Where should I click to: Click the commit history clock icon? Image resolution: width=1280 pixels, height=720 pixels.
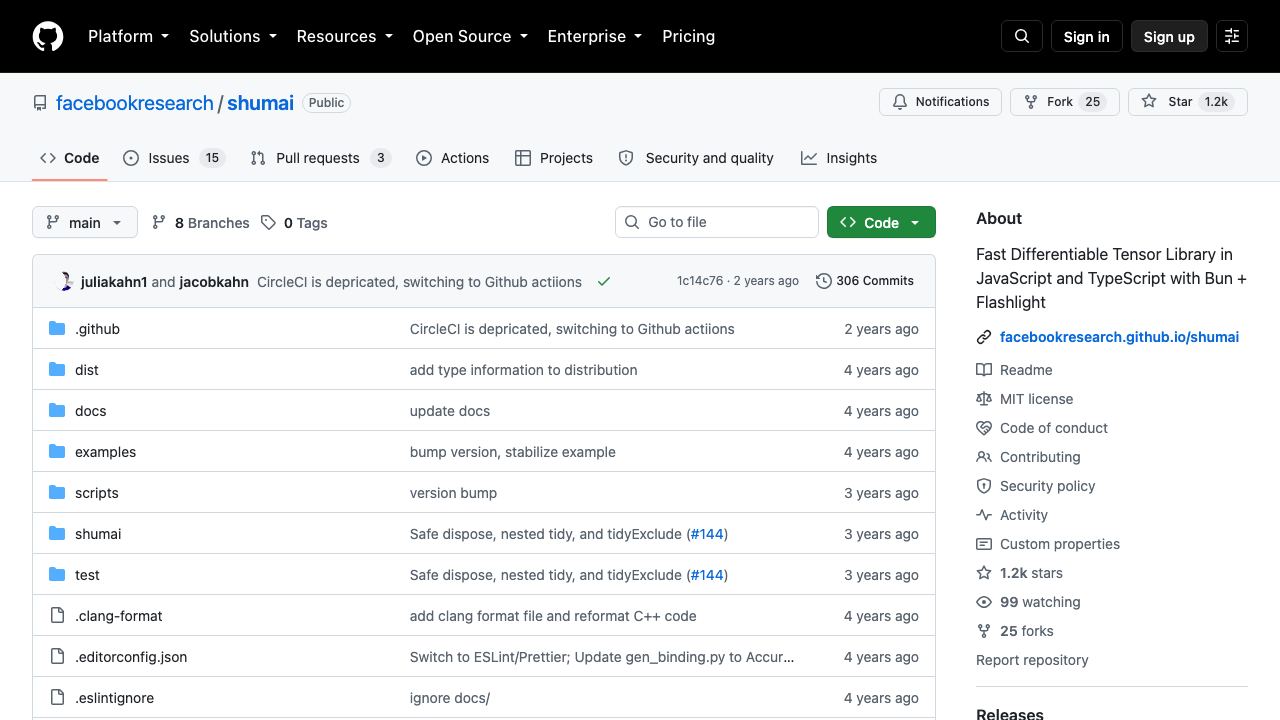coord(823,281)
